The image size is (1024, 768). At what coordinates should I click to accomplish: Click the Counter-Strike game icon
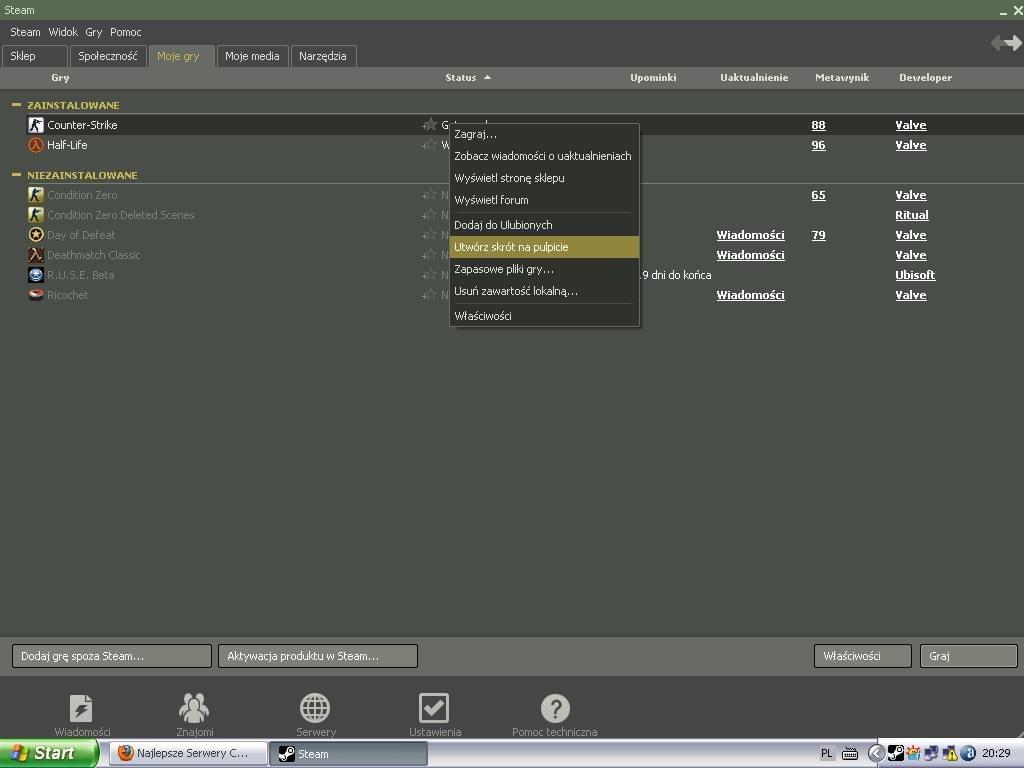[36, 125]
